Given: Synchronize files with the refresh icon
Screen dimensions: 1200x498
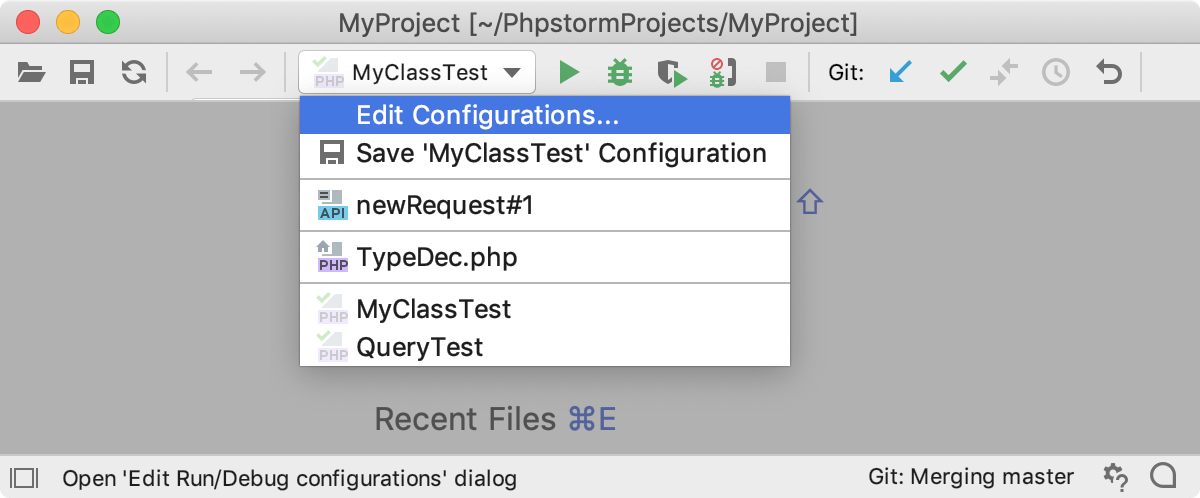Looking at the screenshot, I should [133, 72].
